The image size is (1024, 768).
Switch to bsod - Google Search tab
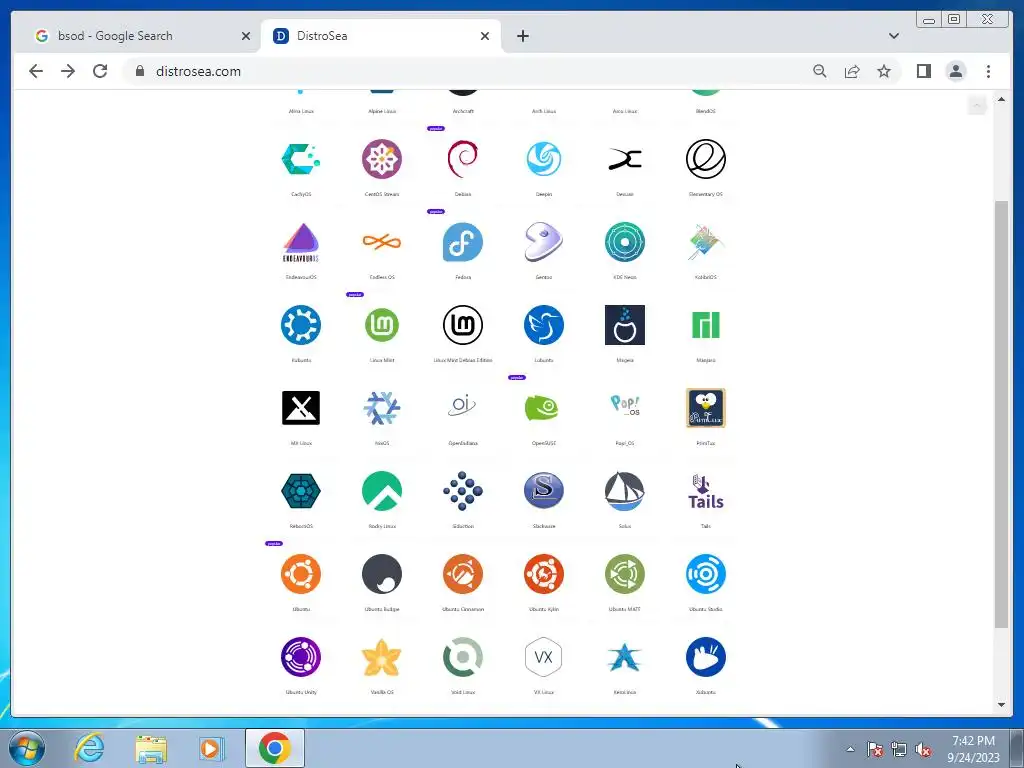click(x=142, y=36)
